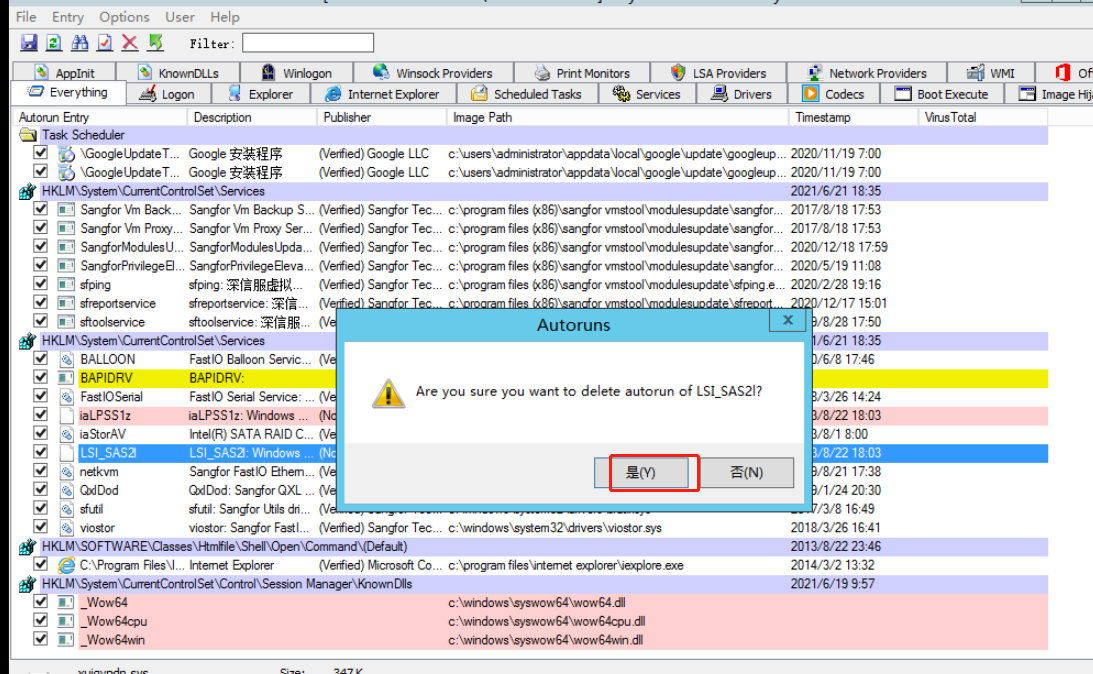Switch to the Scheduled Tasks tab
Screen dimensions: 1093x674
527,94
